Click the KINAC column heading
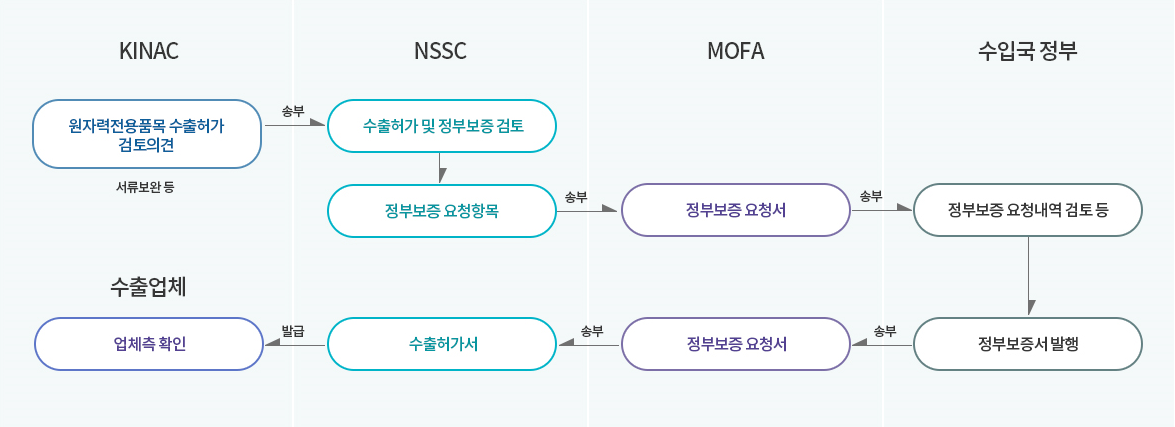Image resolution: width=1175 pixels, height=427 pixels. point(149,51)
